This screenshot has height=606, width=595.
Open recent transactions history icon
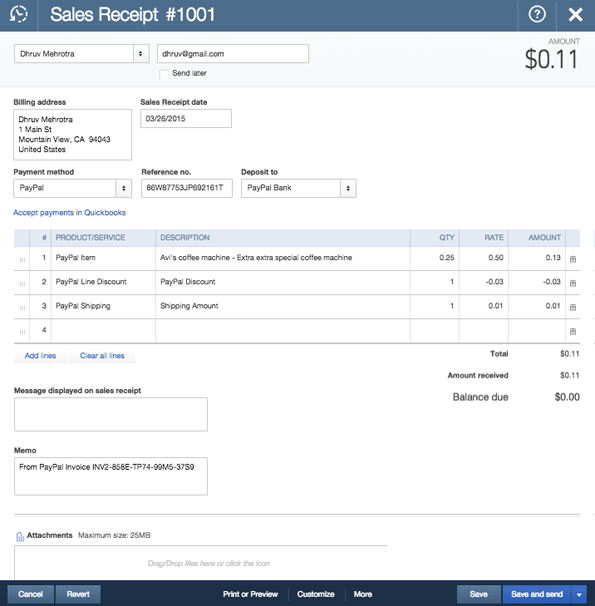click(19, 15)
